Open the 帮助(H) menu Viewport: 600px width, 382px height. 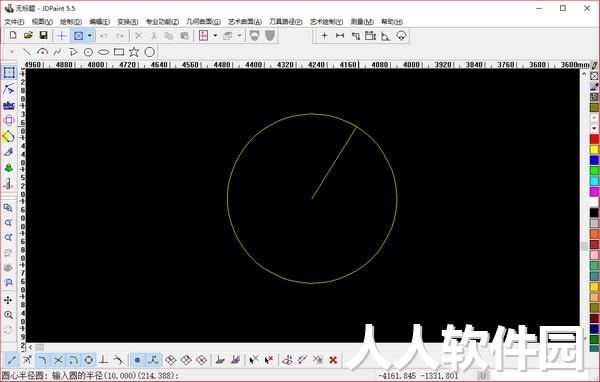click(392, 21)
